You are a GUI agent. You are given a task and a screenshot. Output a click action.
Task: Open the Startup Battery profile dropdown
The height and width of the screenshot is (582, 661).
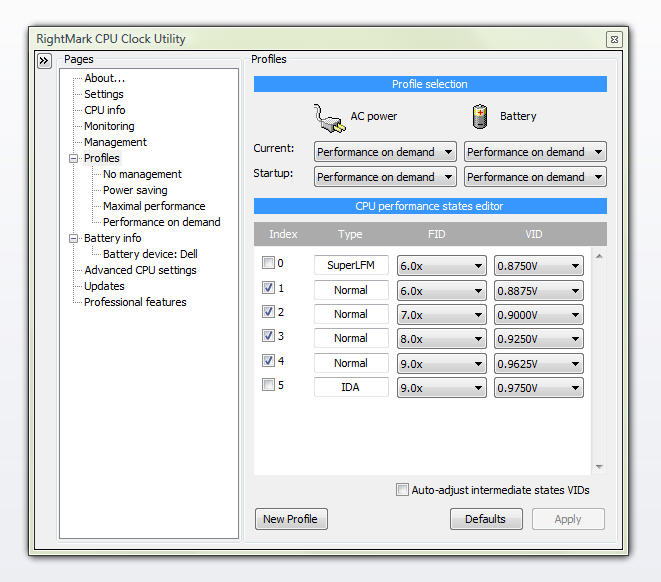(535, 177)
